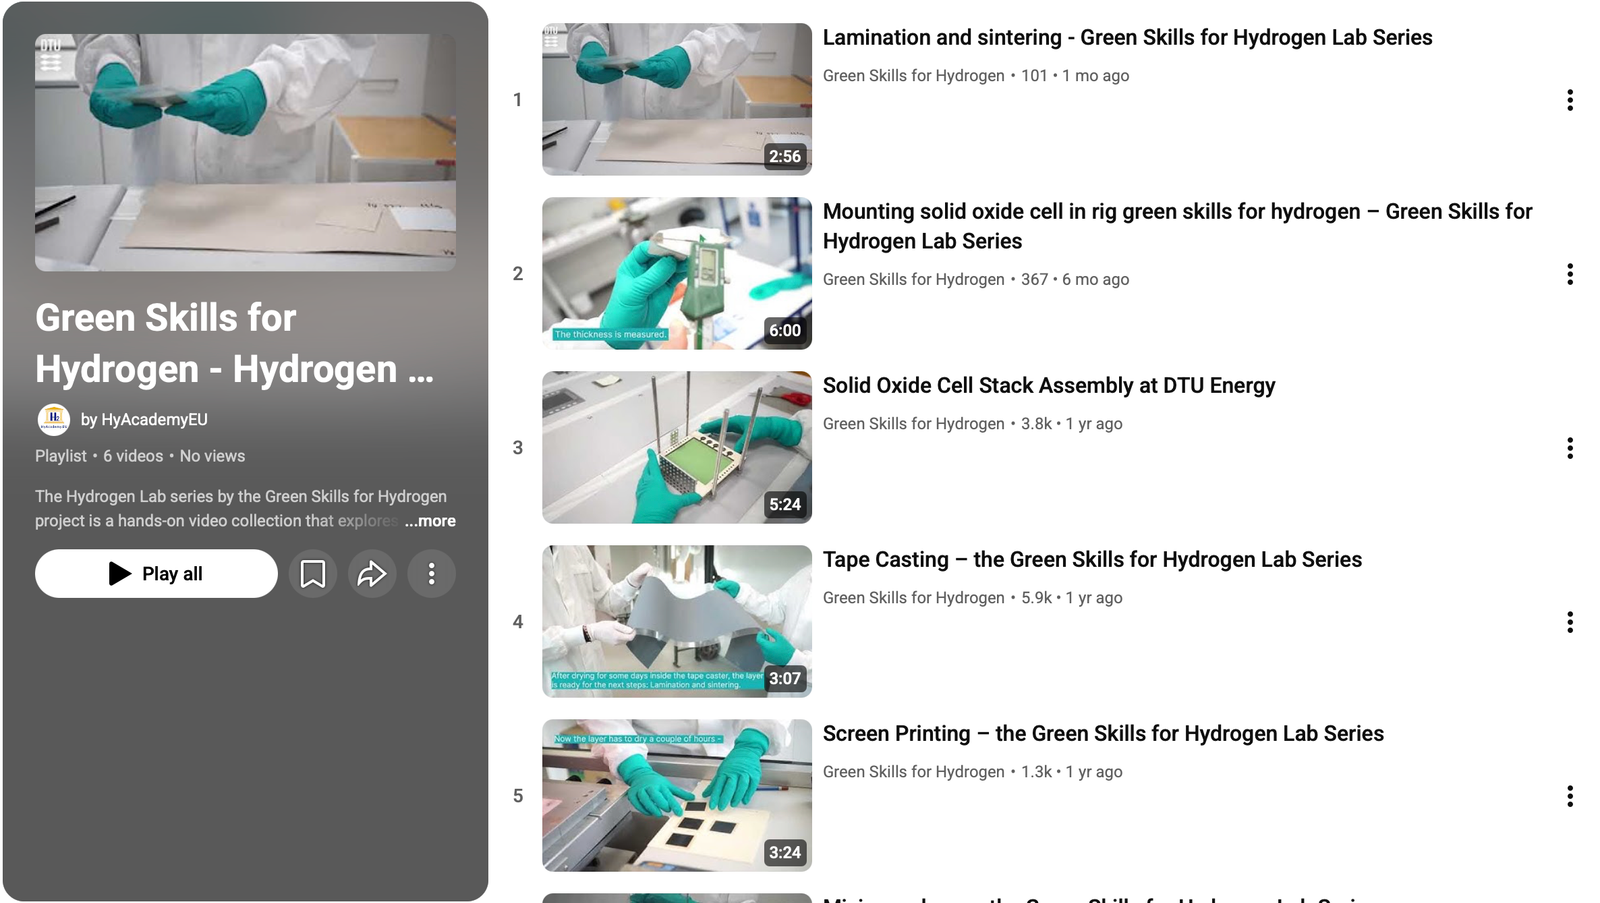Click the 5:24 Stack Assembly thumbnail
Image resolution: width=1600 pixels, height=903 pixels.
677,447
